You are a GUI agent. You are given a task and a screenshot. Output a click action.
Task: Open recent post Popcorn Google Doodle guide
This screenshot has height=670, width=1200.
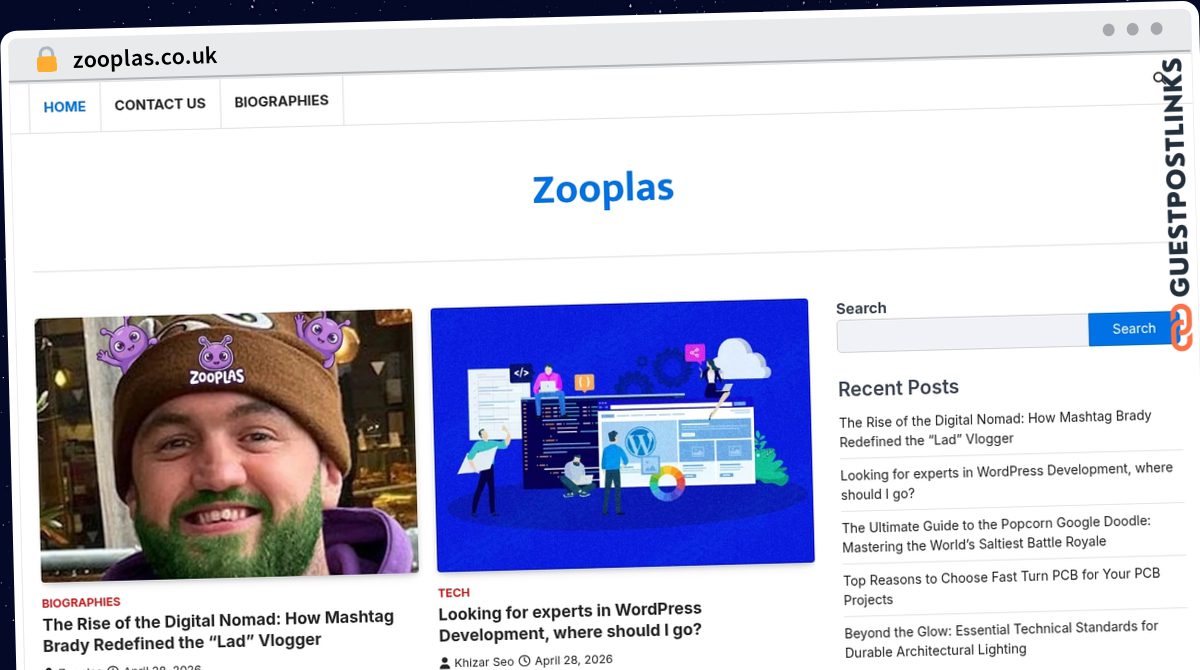point(996,534)
